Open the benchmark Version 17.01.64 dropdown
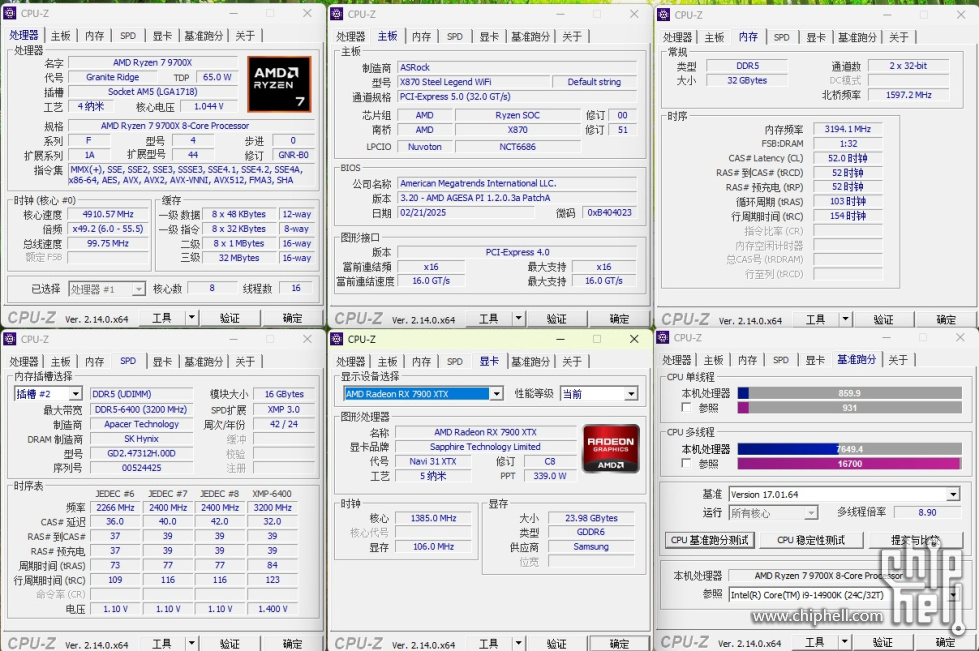Image resolution: width=979 pixels, height=651 pixels. pos(844,494)
